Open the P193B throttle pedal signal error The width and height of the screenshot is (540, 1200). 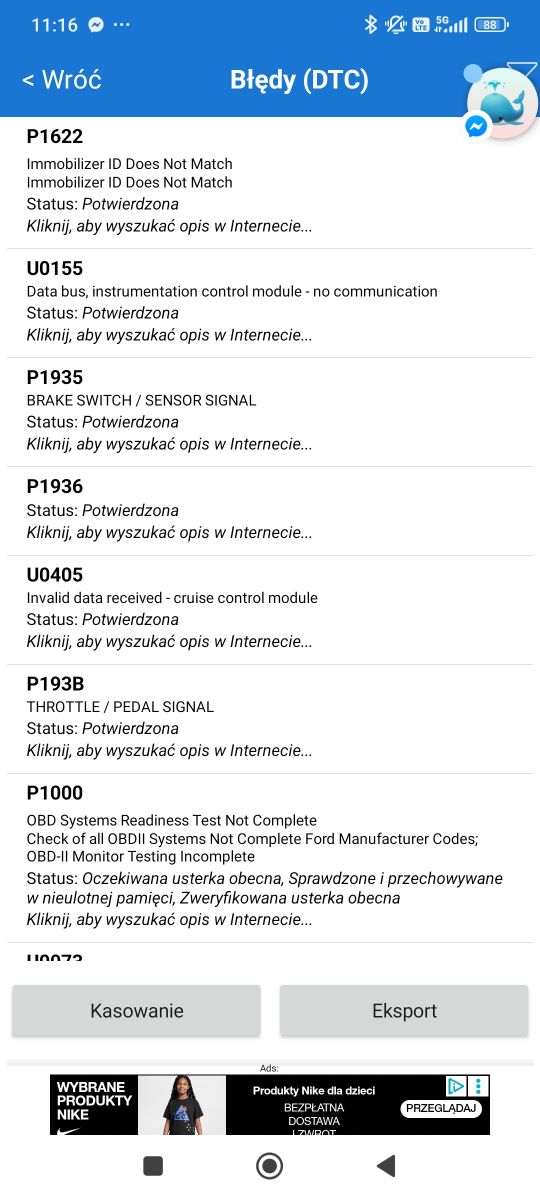[270, 719]
